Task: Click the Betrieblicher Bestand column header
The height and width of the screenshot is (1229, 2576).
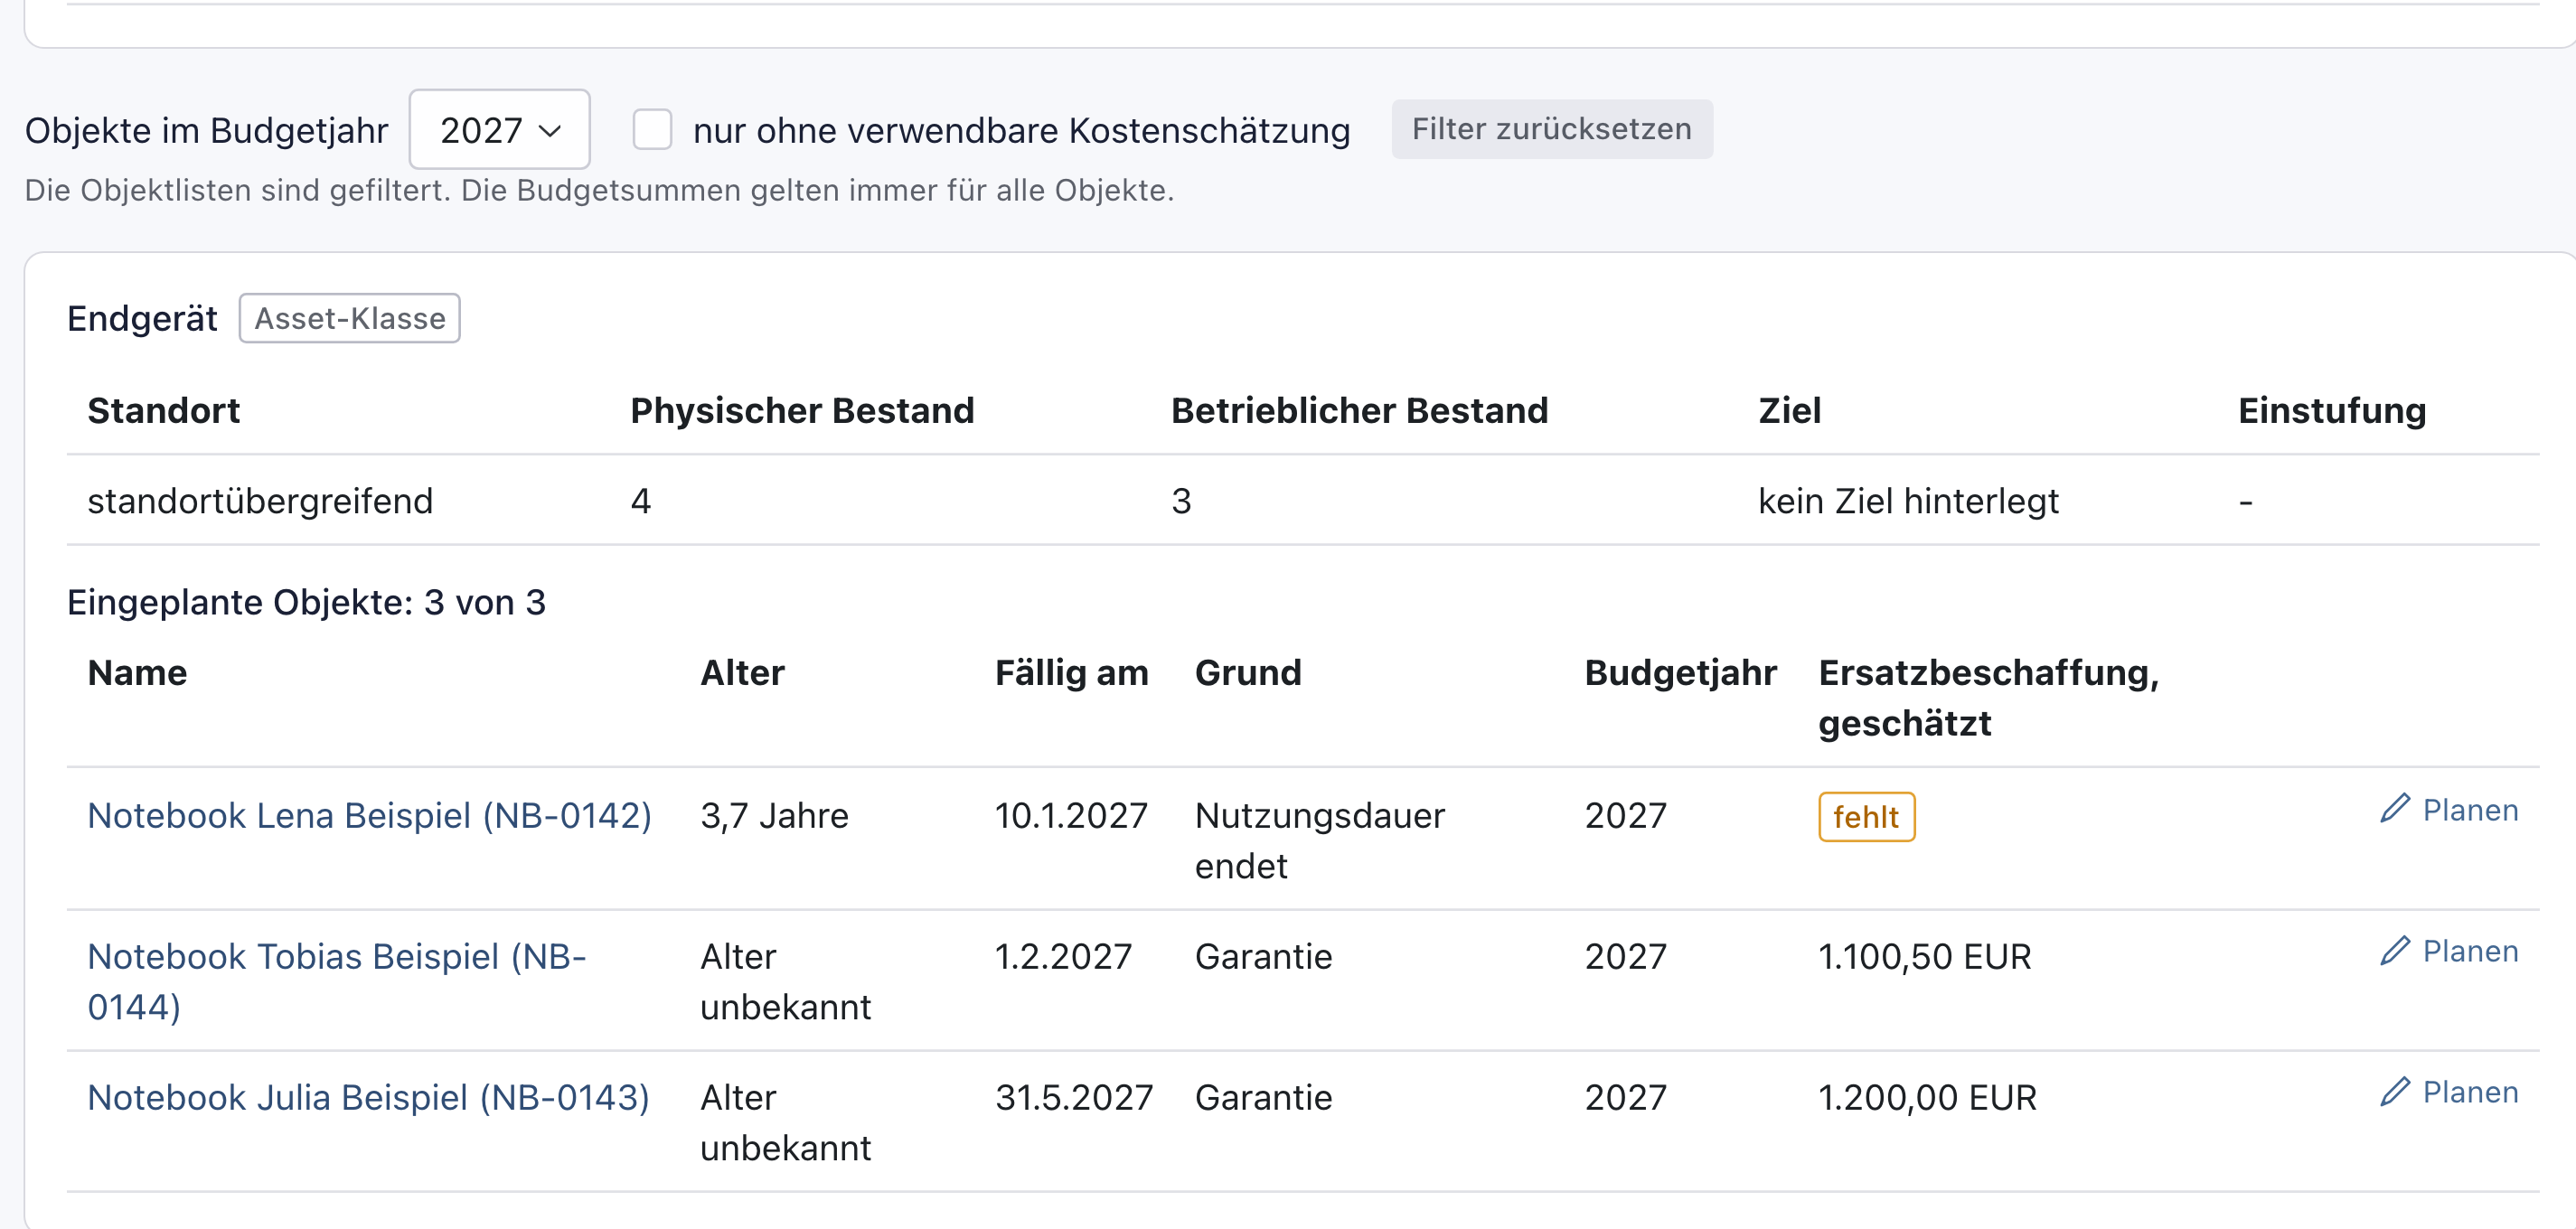Action: coord(1359,411)
